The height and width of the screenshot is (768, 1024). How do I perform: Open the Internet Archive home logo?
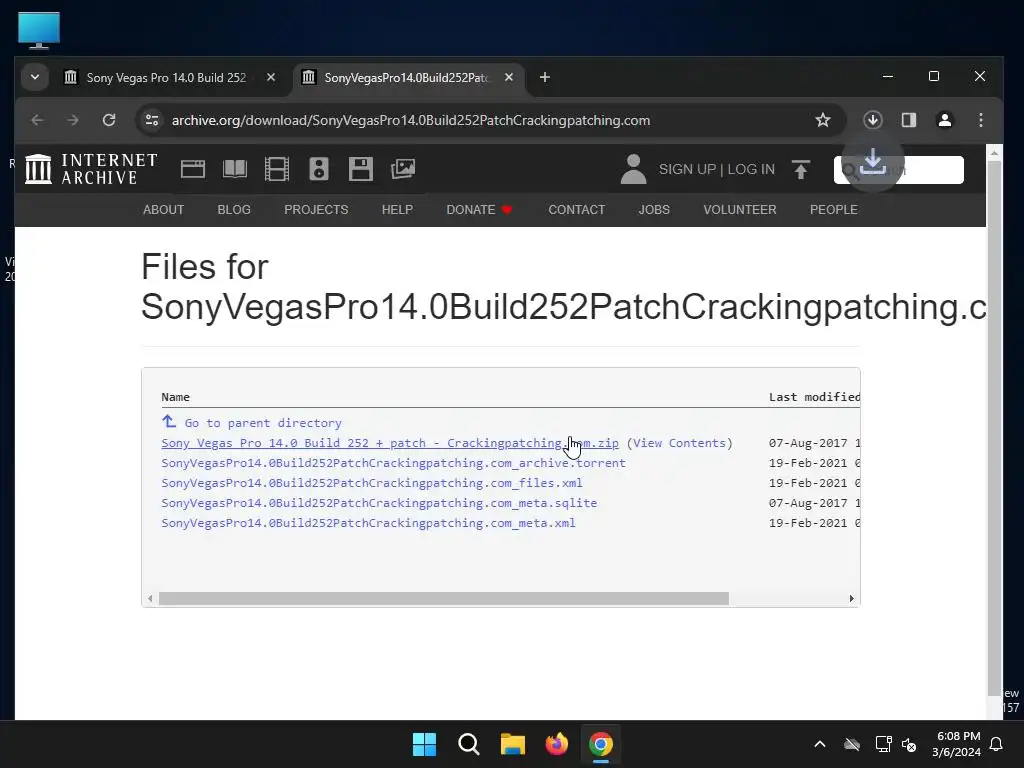(x=91, y=168)
